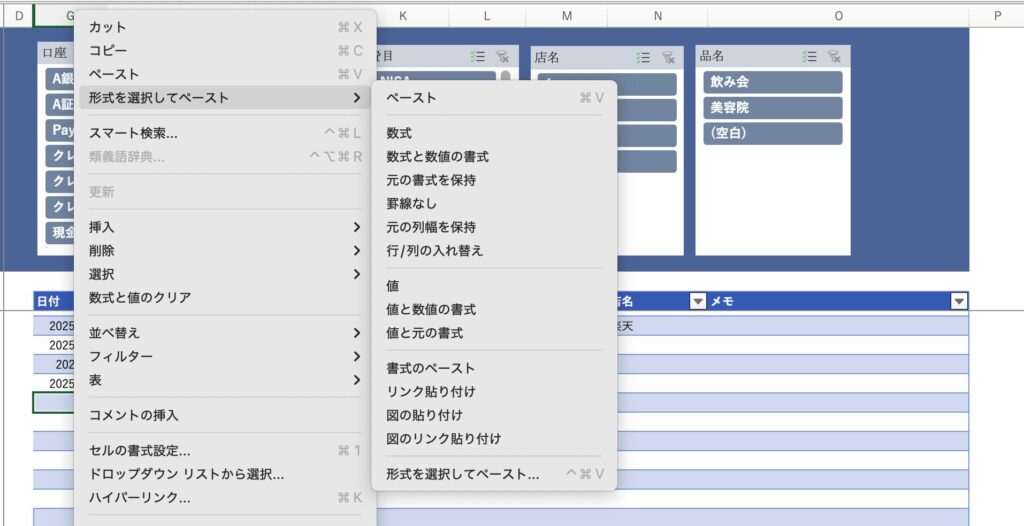The image size is (1024, 526).
Task: Enable multi-select on the 品名 slicer
Action: (x=810, y=57)
